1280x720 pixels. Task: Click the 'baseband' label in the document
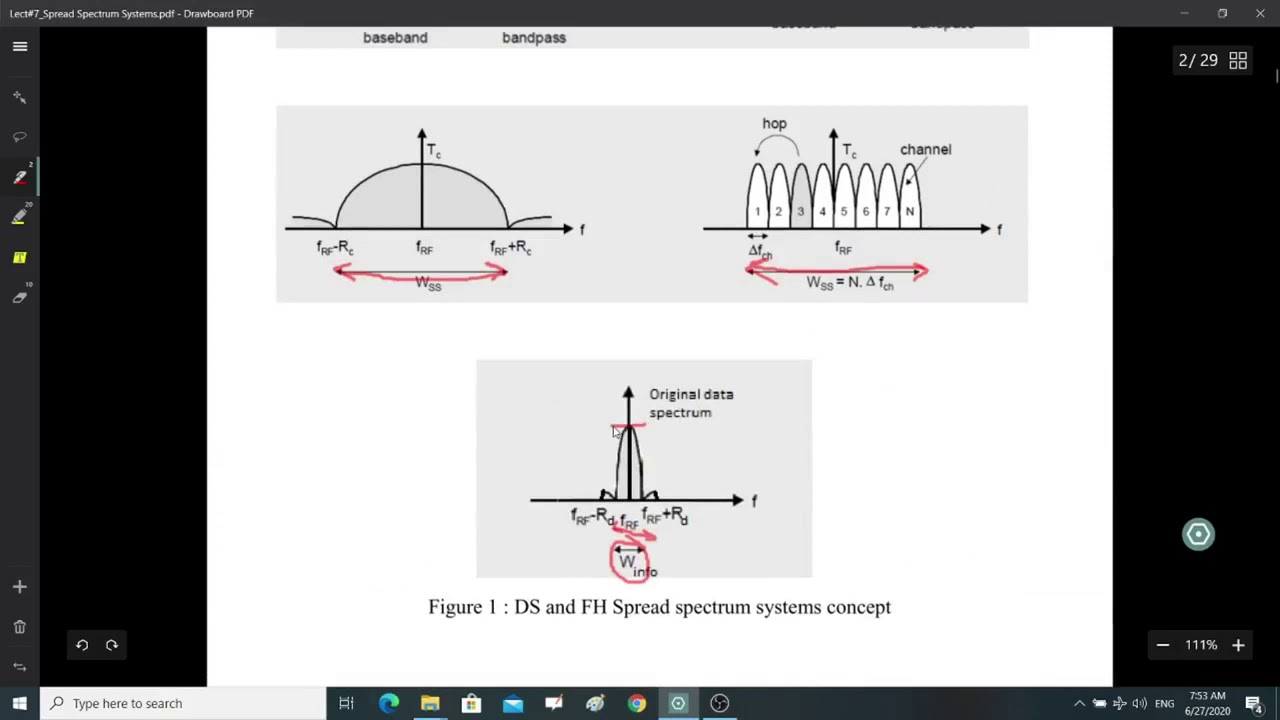point(395,37)
